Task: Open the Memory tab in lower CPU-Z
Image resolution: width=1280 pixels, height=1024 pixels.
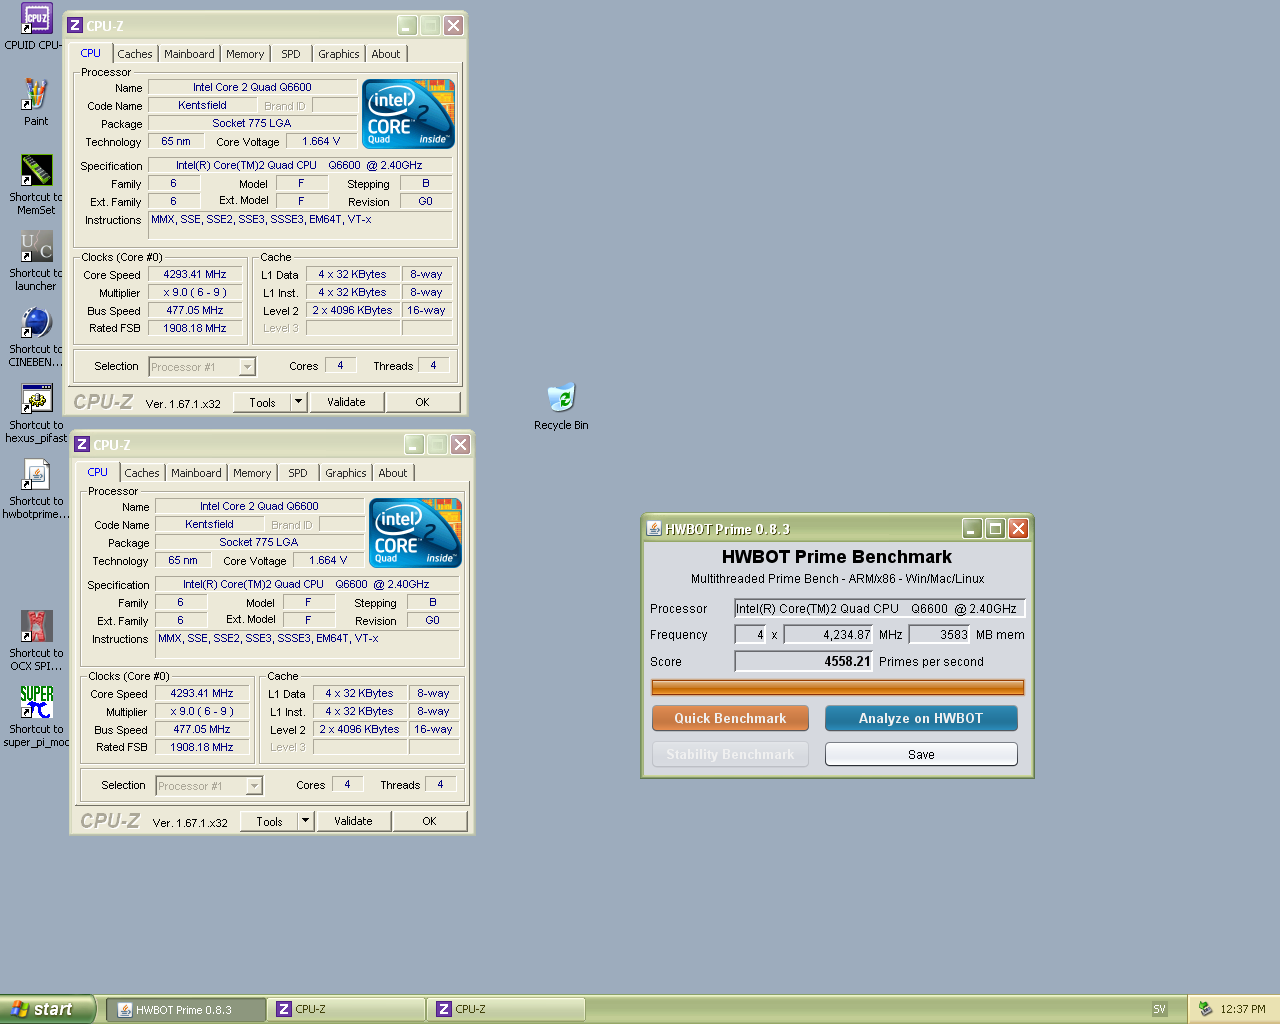Action: 252,473
